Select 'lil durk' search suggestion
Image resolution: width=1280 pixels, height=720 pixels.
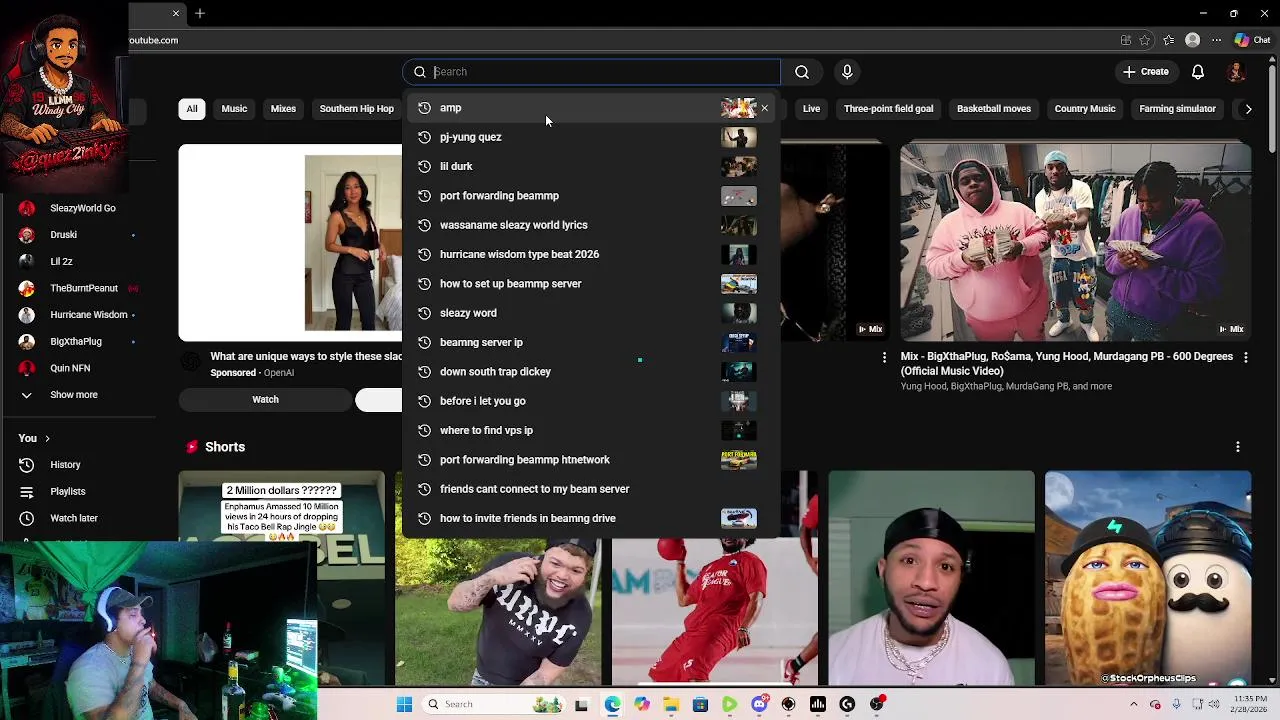point(591,166)
